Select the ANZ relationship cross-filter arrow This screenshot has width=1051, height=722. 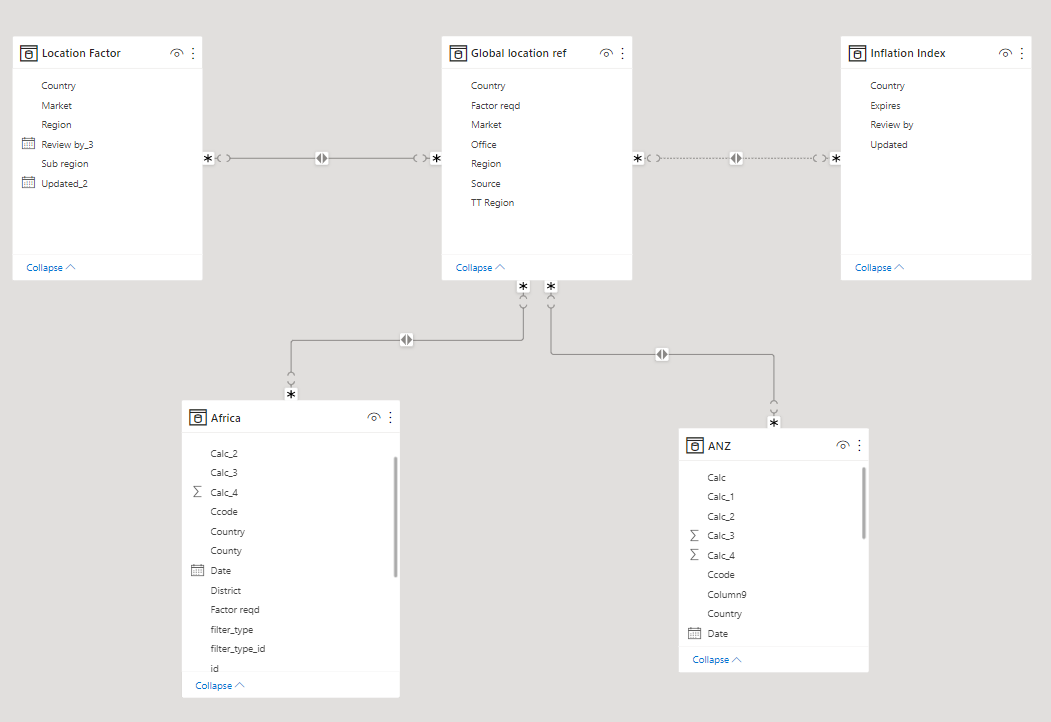tap(662, 354)
